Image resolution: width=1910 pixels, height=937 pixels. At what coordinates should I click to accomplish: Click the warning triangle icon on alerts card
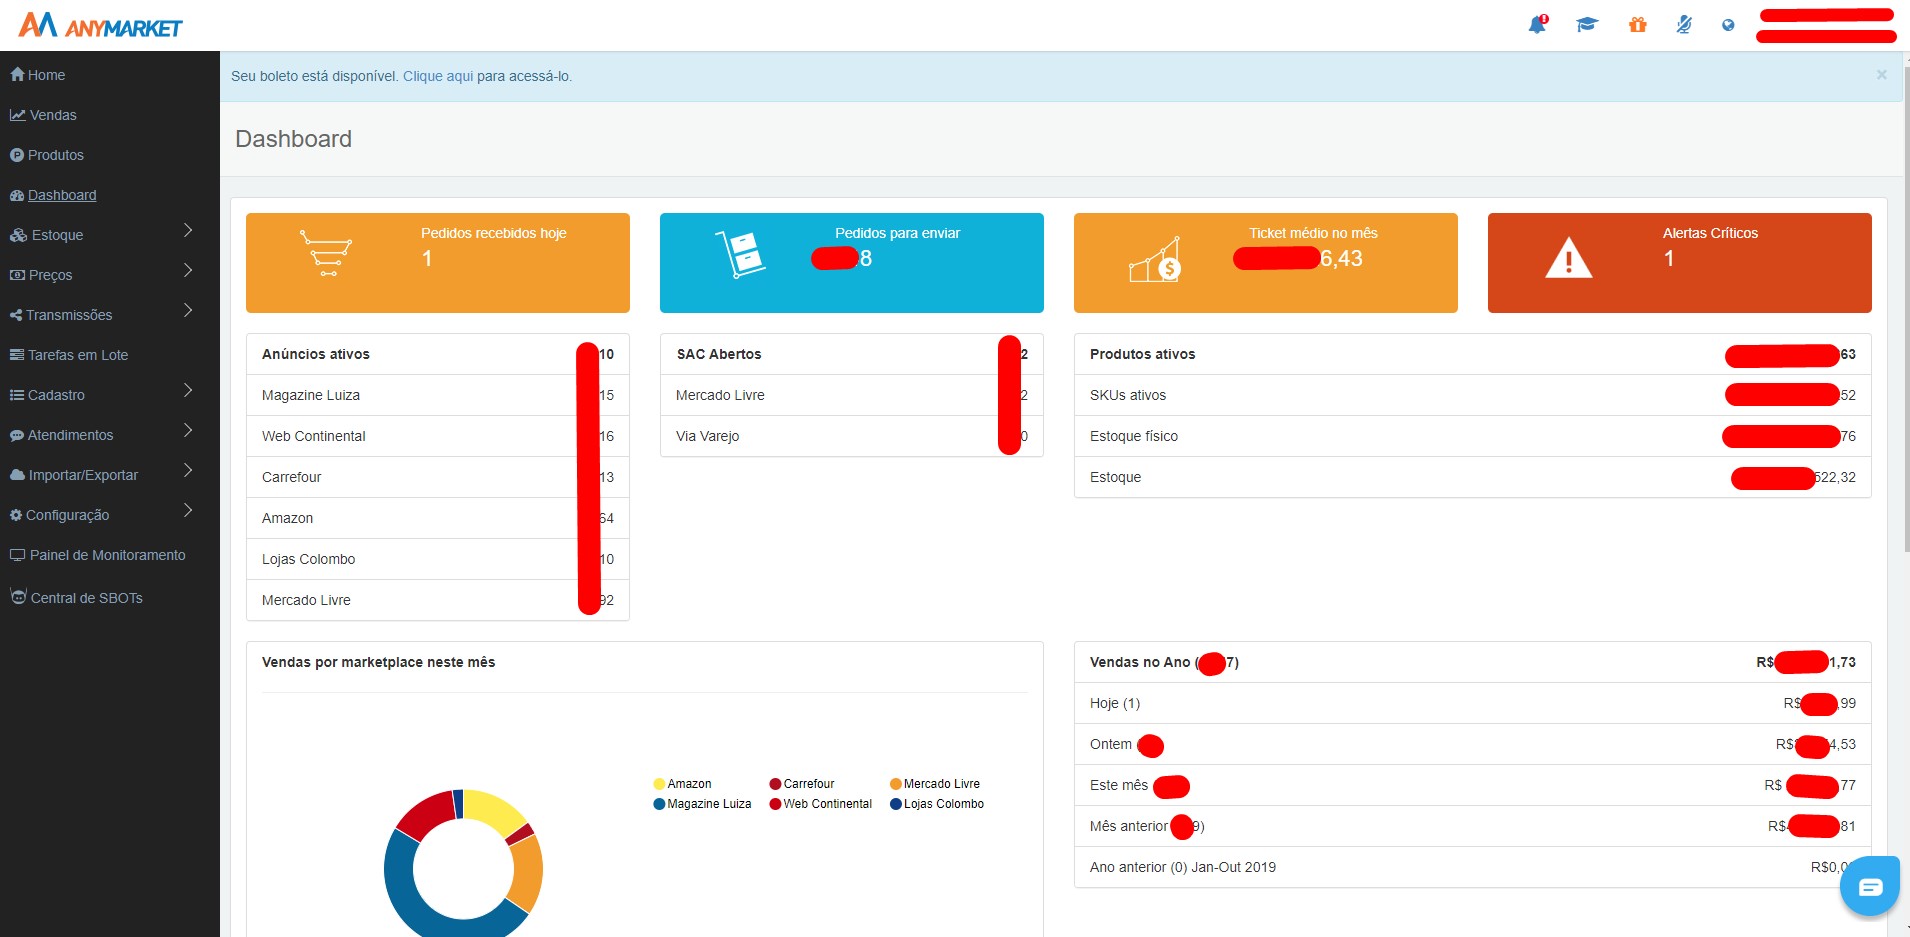pos(1568,258)
